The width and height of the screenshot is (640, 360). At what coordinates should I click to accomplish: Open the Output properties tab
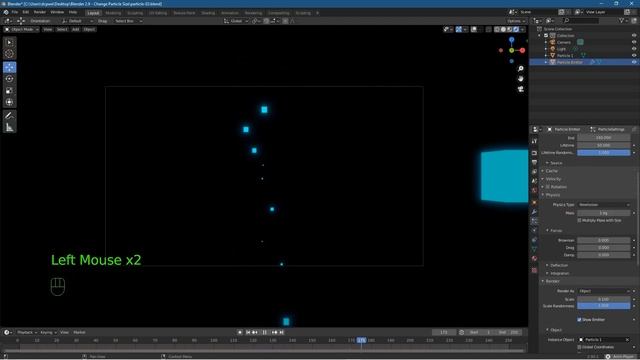point(534,162)
